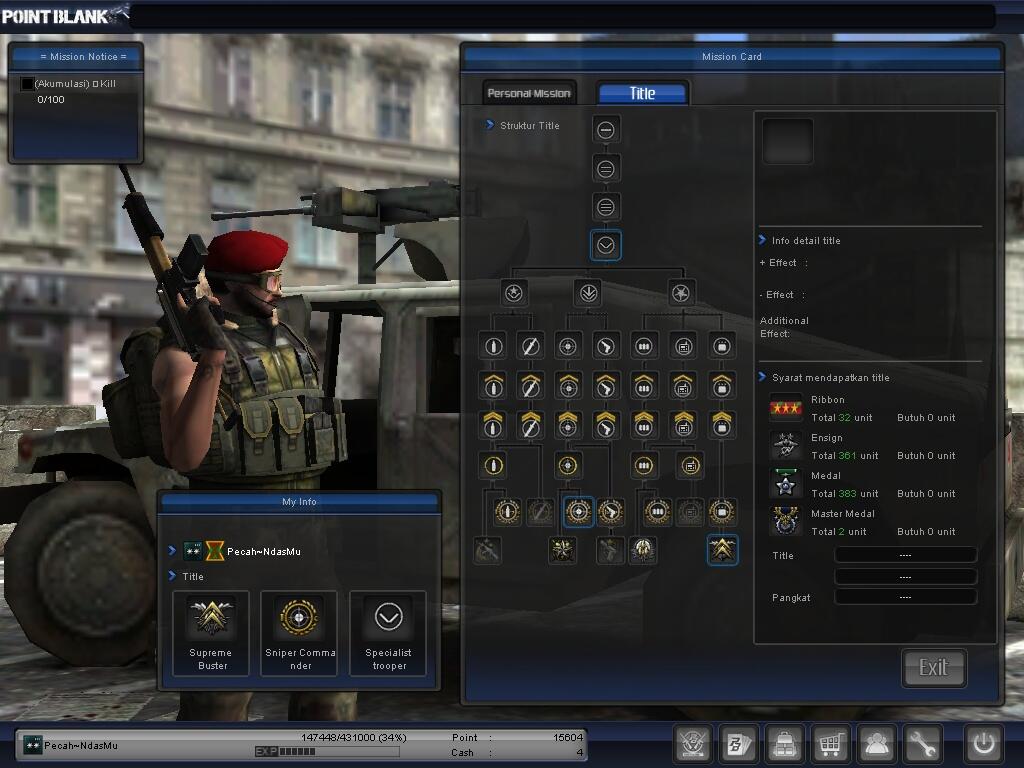Select the gold starburst title in bottom row
1024x768 pixels.
[562, 551]
